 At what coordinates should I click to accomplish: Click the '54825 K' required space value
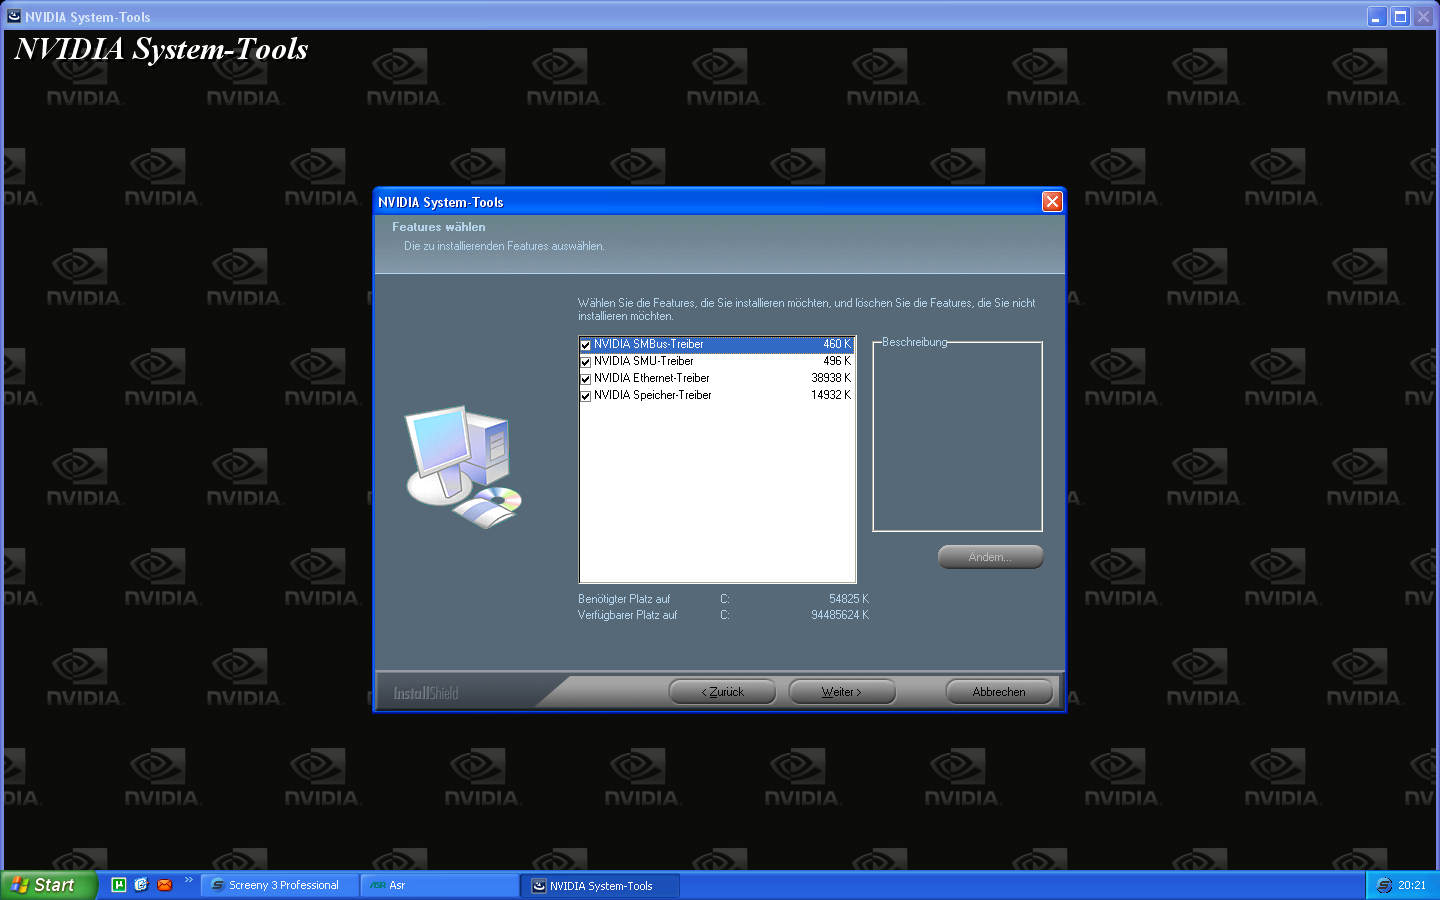849,599
